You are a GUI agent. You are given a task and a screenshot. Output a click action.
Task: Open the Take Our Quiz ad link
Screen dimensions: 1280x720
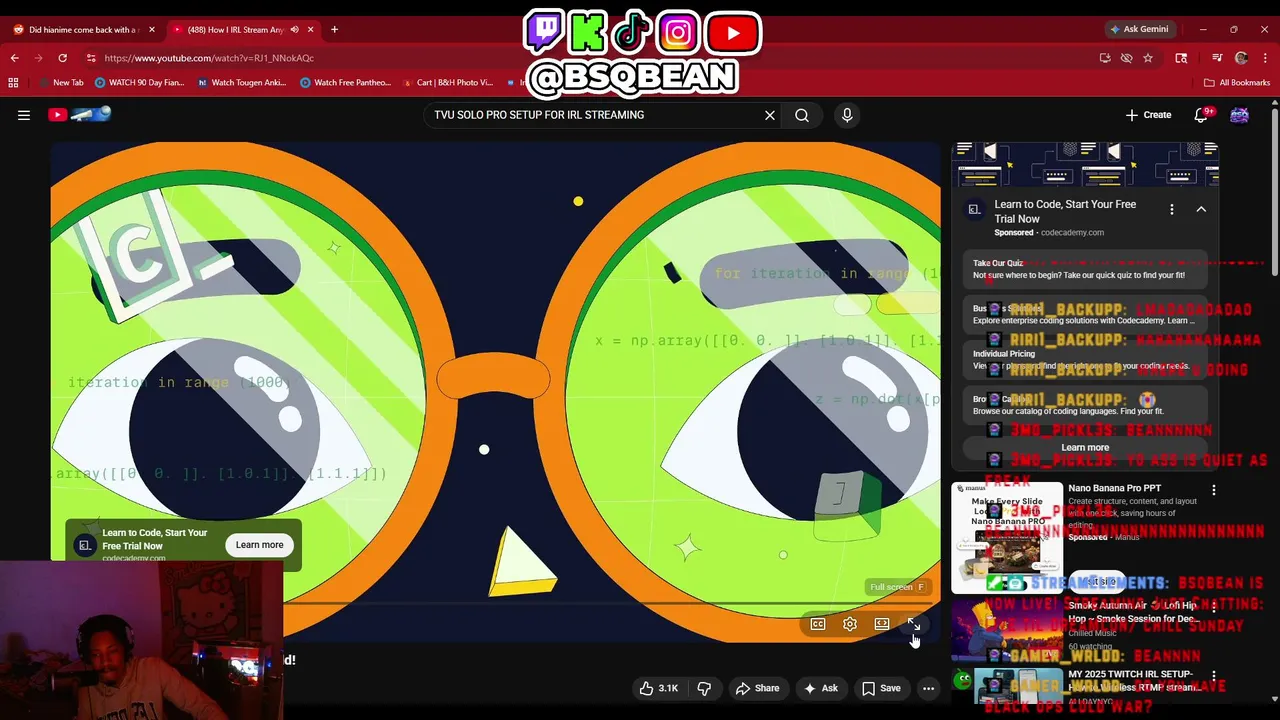click(1085, 269)
